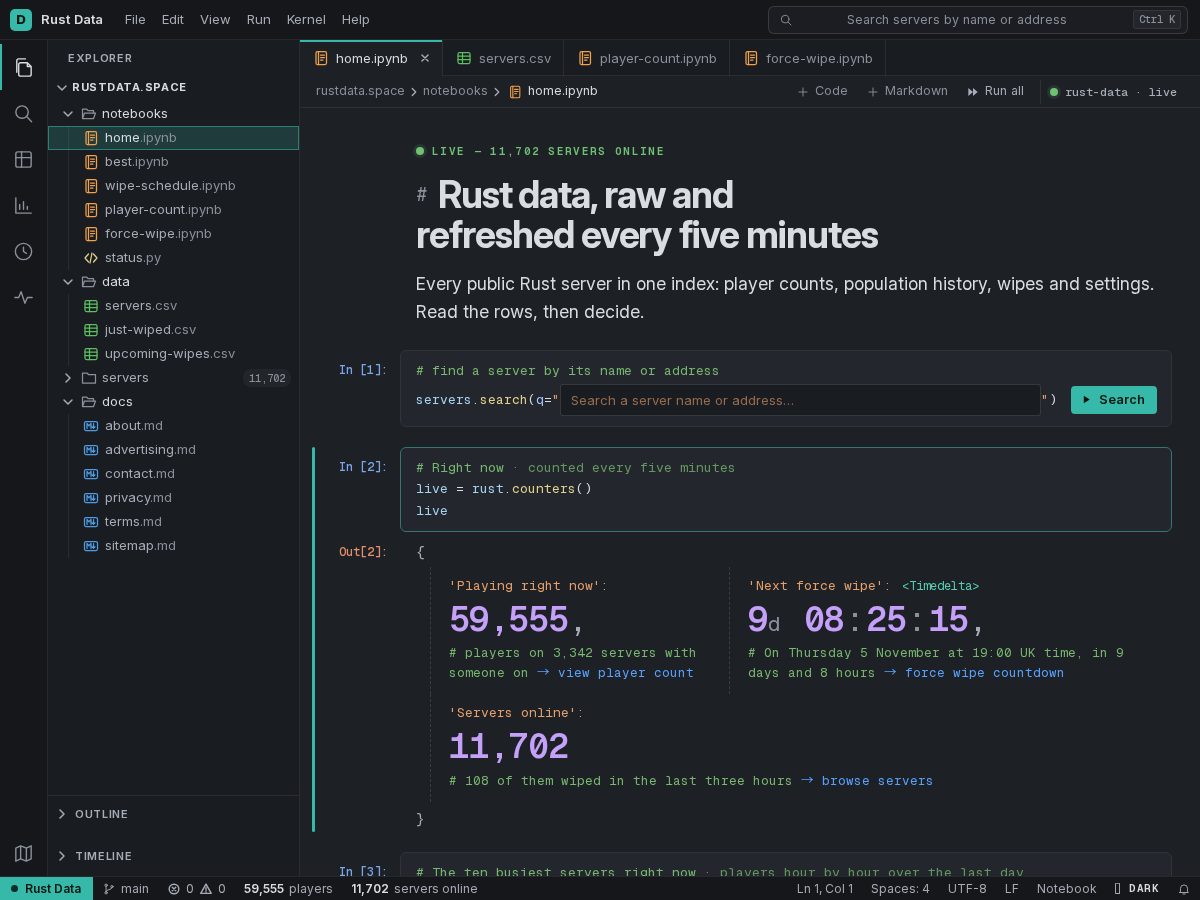Click the rustdata.space breadcrumb
This screenshot has width=1200, height=900.
tap(360, 91)
